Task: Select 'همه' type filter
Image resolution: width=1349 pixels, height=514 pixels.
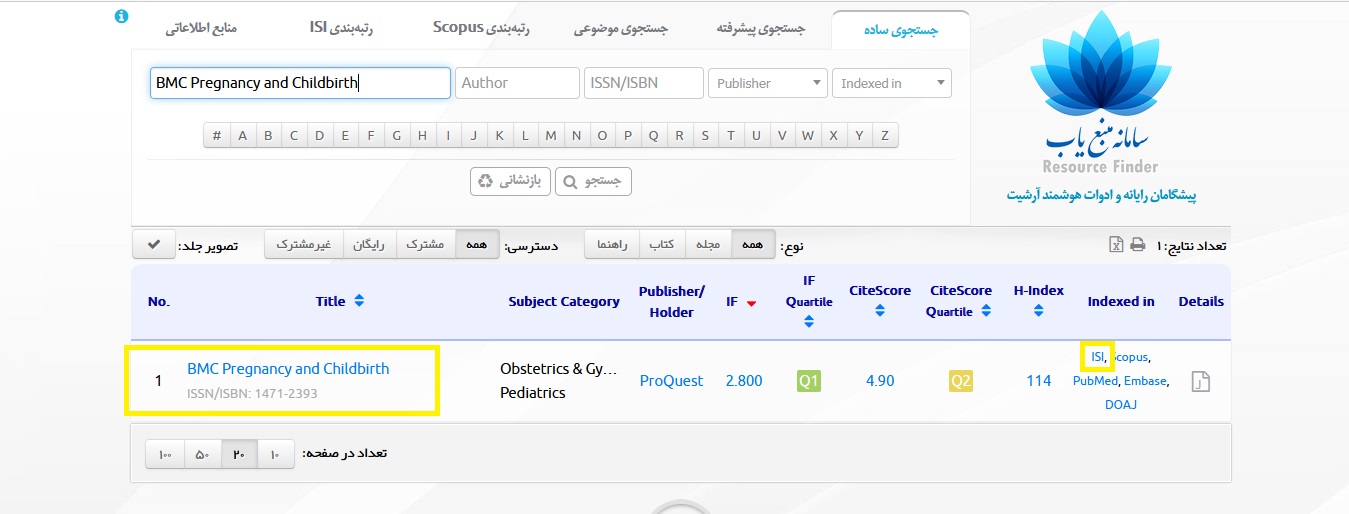Action: (x=753, y=245)
